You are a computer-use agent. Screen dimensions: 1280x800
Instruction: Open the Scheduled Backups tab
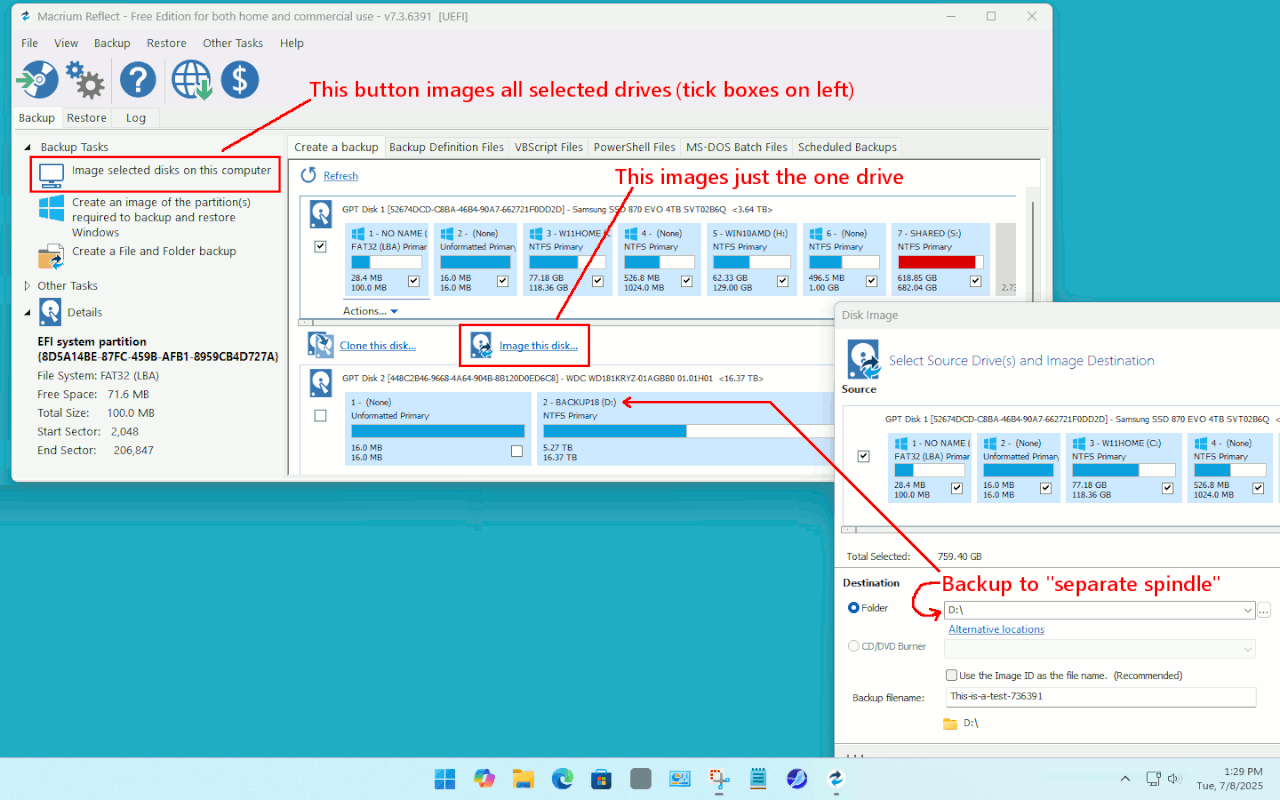point(848,147)
